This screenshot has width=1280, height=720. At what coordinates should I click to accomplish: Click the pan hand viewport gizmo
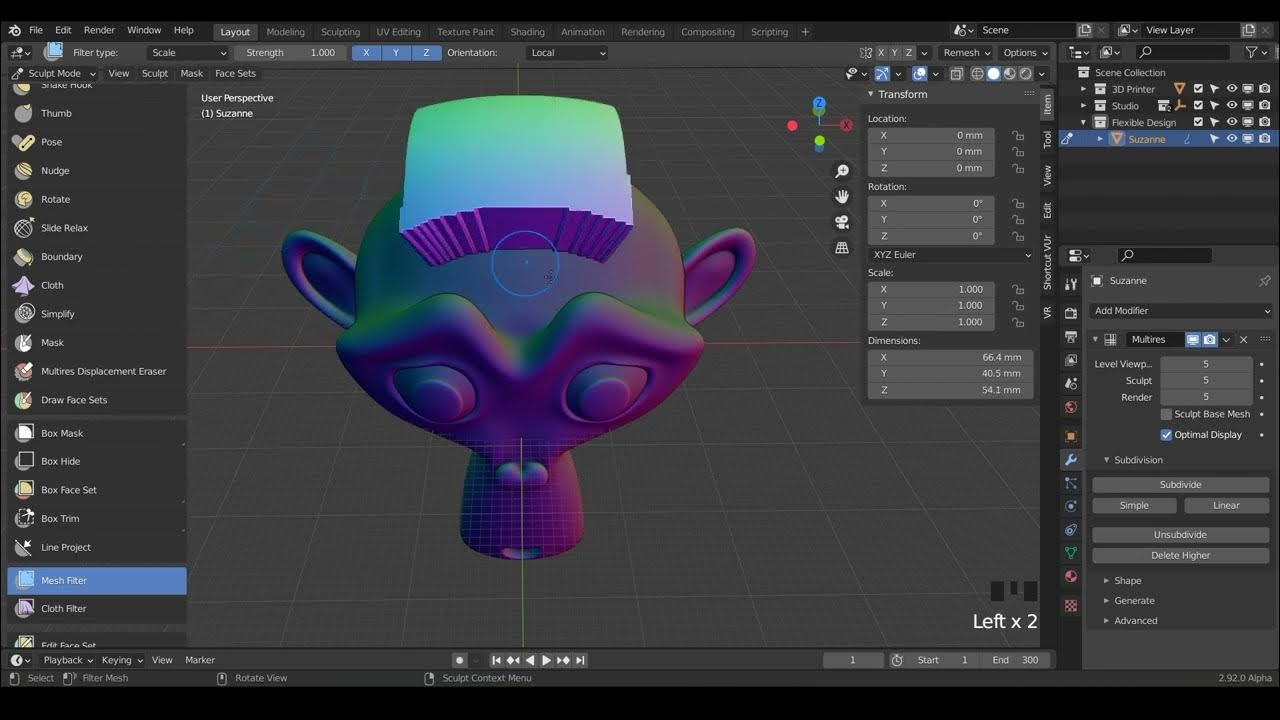842,196
